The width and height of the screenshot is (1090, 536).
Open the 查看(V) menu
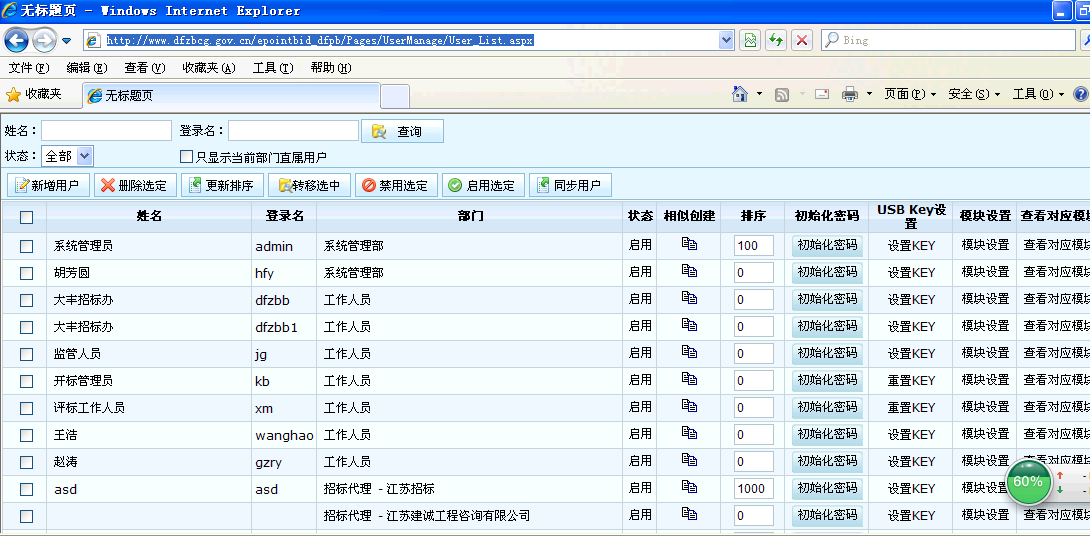(145, 67)
